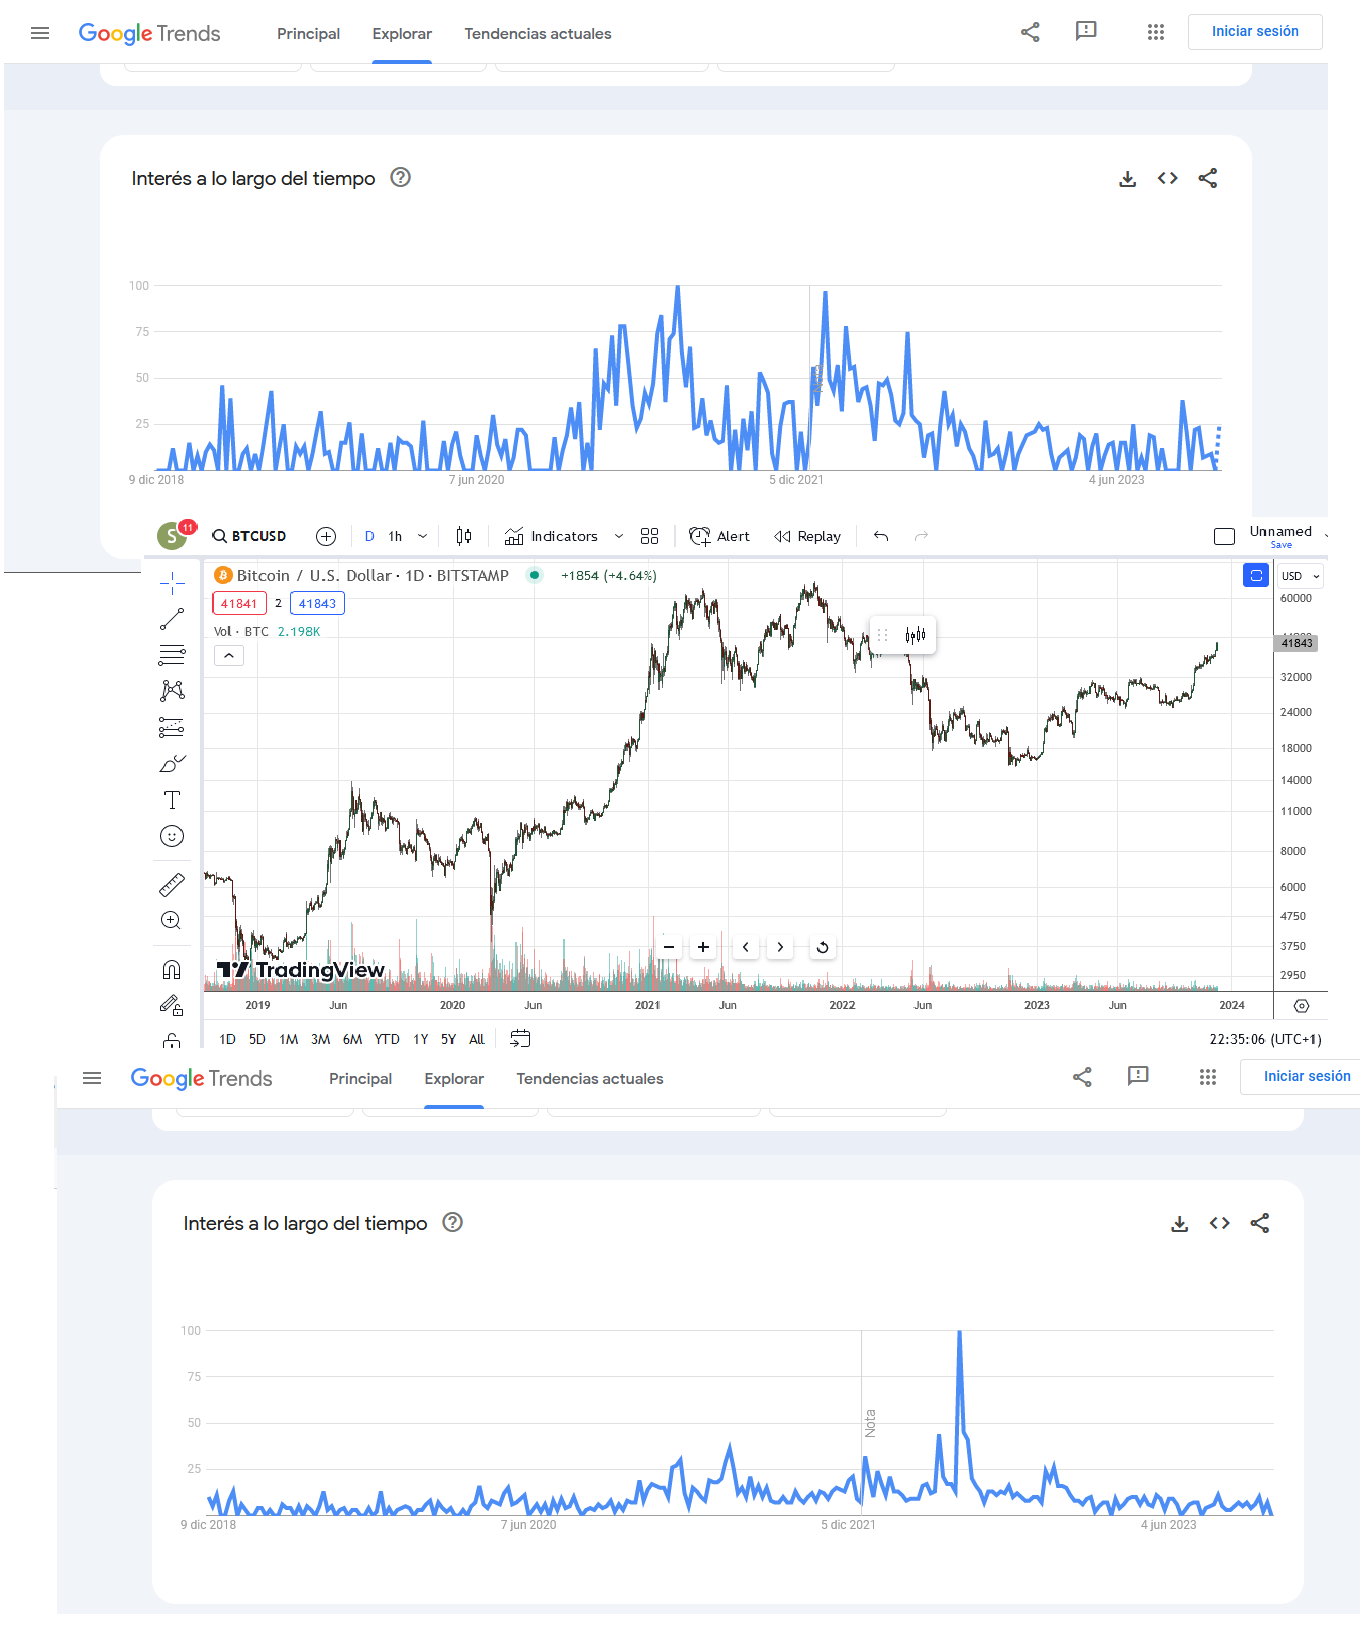Collapse the indicator legend chevron
Viewport: 1360px width, 1632px height.
pos(229,656)
